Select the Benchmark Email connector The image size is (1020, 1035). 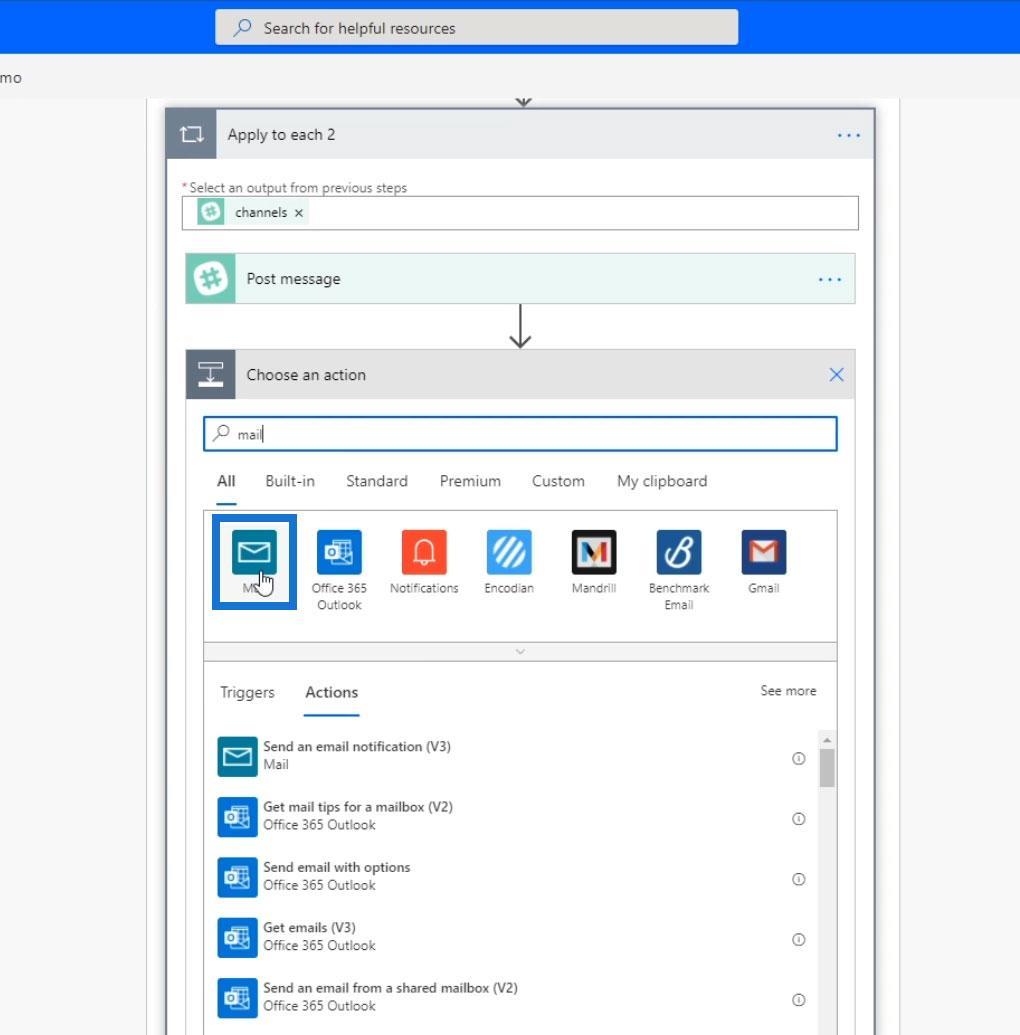click(679, 552)
